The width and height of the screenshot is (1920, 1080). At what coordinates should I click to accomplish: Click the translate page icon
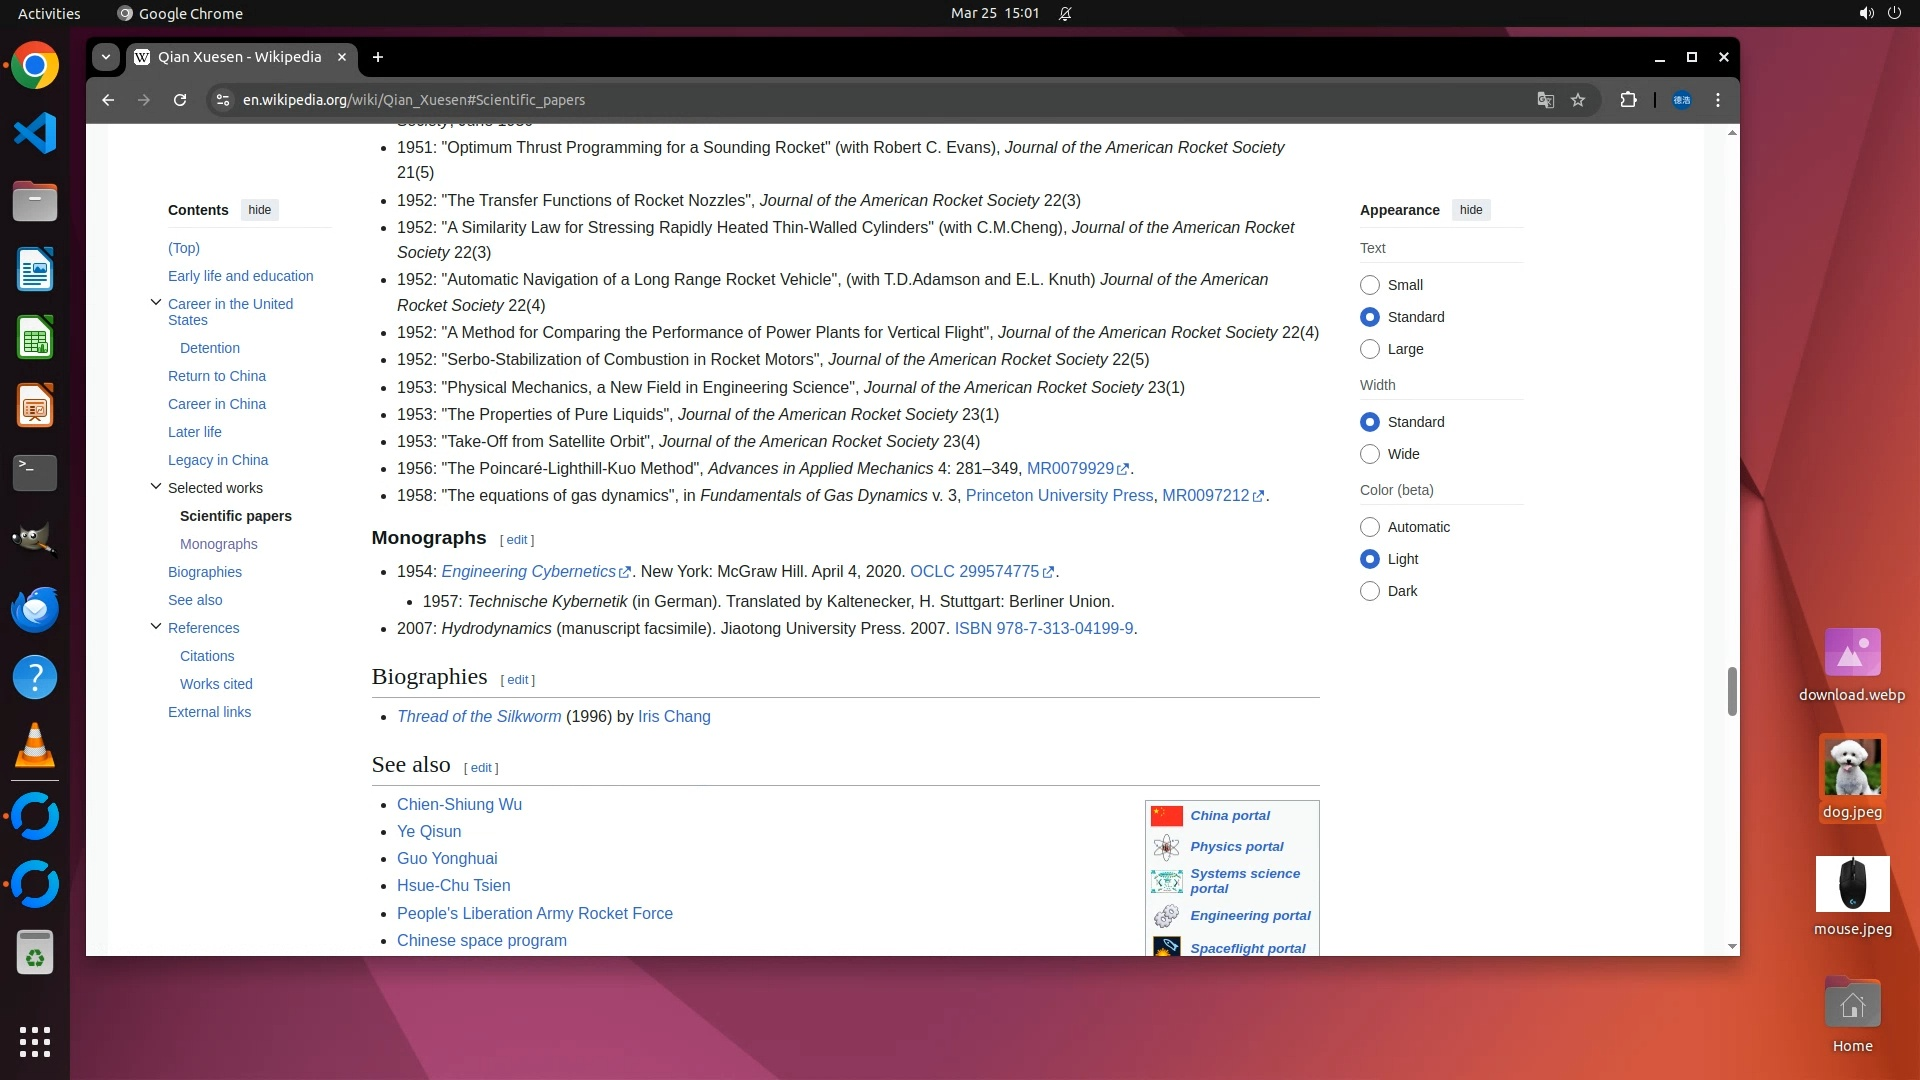[x=1545, y=100]
